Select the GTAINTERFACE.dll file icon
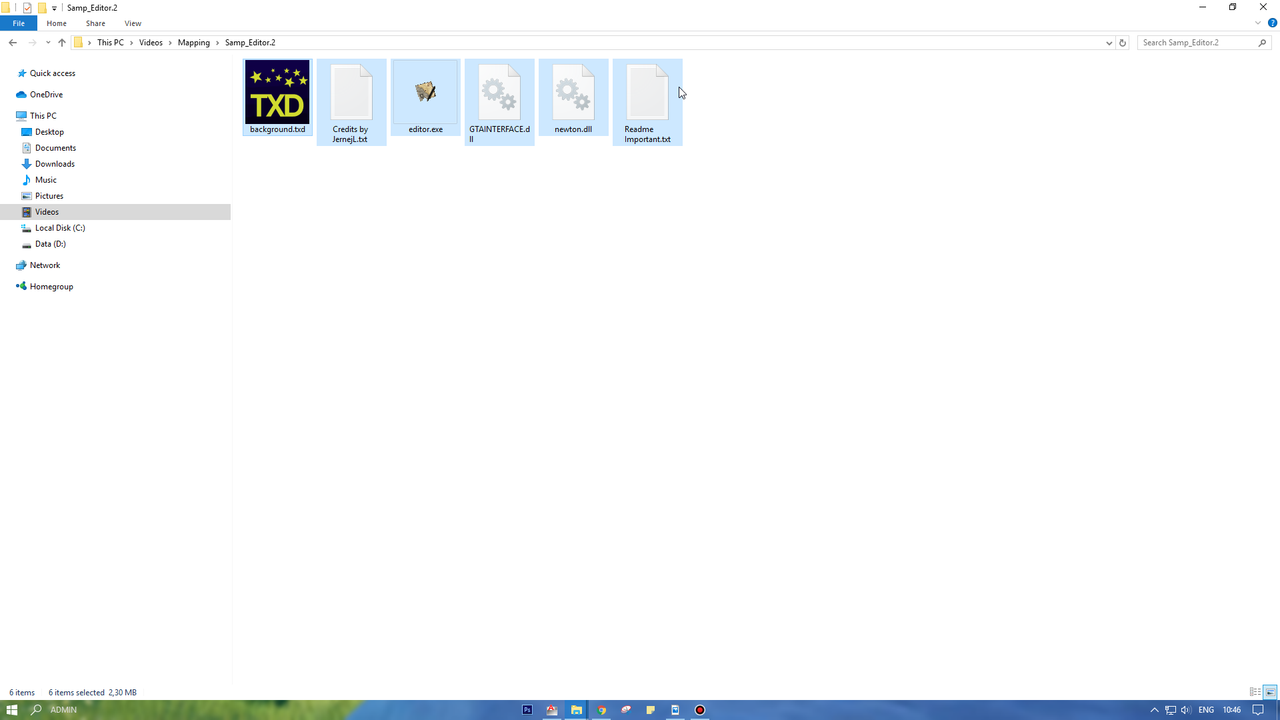Screen dimensions: 1280x720 [499, 92]
